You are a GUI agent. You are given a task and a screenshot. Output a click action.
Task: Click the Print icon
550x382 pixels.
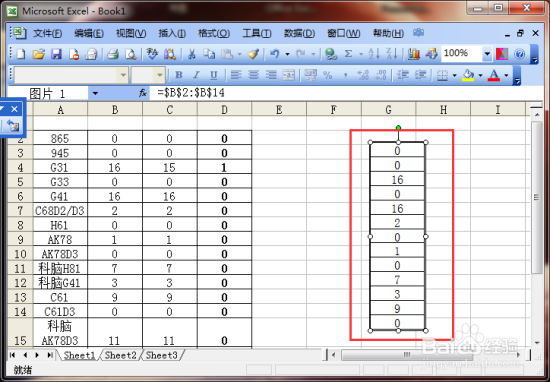(113, 54)
